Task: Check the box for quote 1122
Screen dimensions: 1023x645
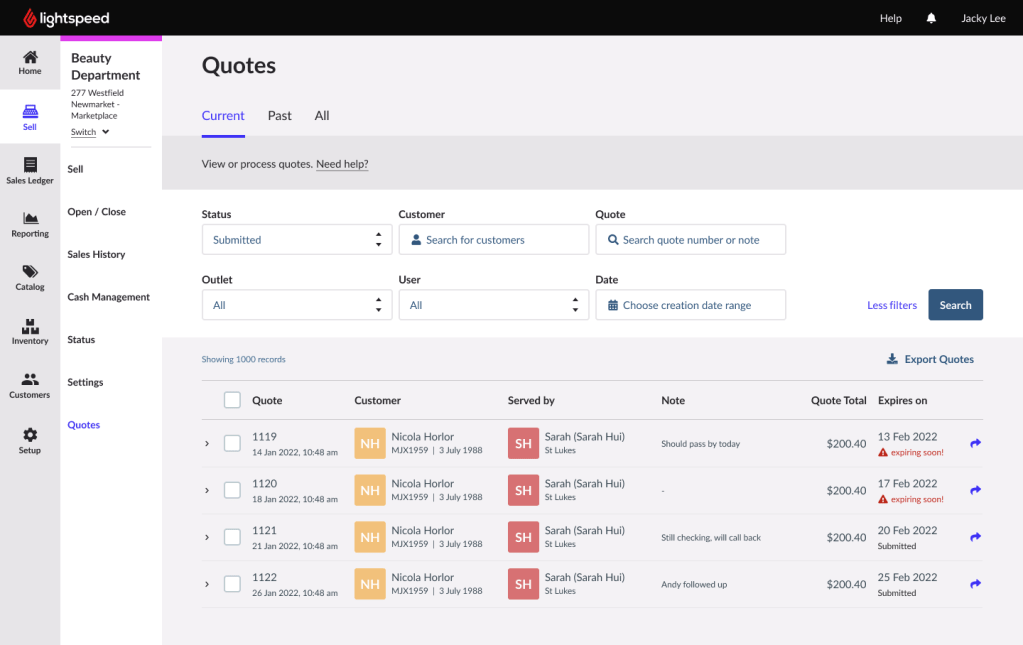Action: [x=232, y=584]
